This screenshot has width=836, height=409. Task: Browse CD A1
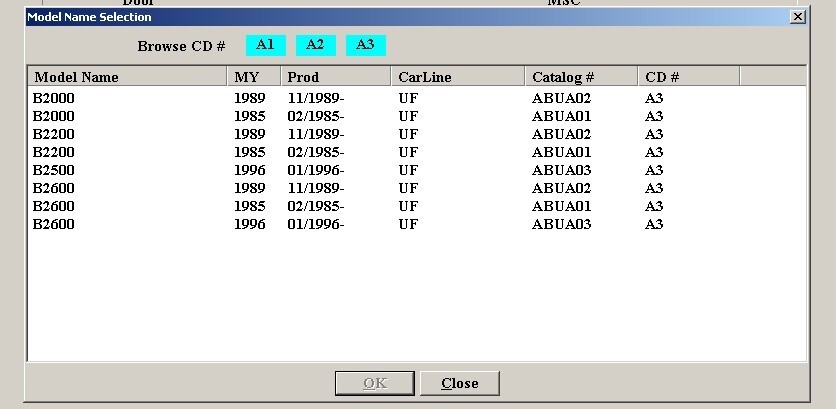[x=266, y=45]
